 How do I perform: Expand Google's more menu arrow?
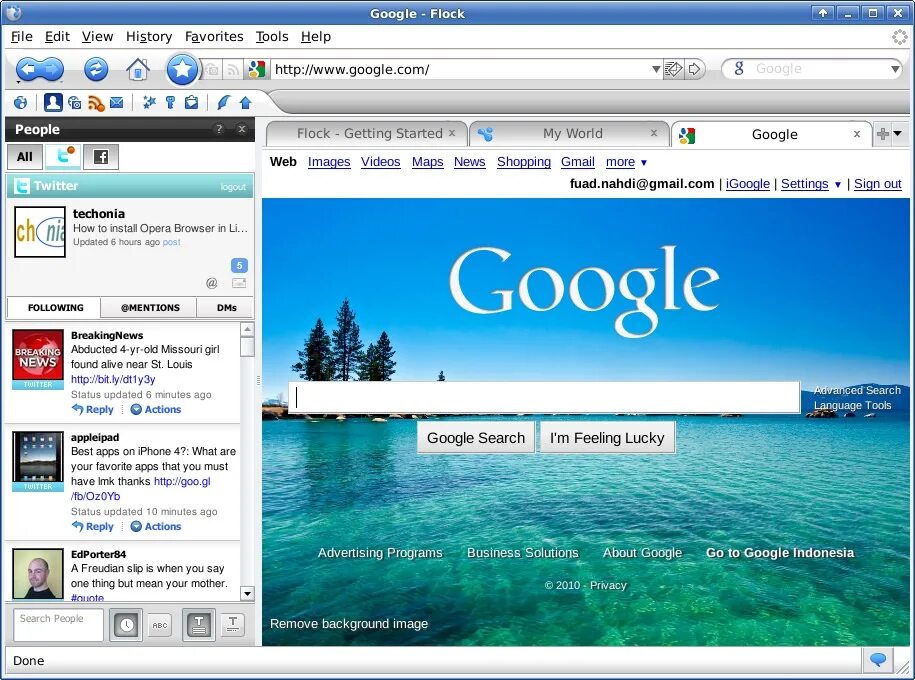click(644, 163)
